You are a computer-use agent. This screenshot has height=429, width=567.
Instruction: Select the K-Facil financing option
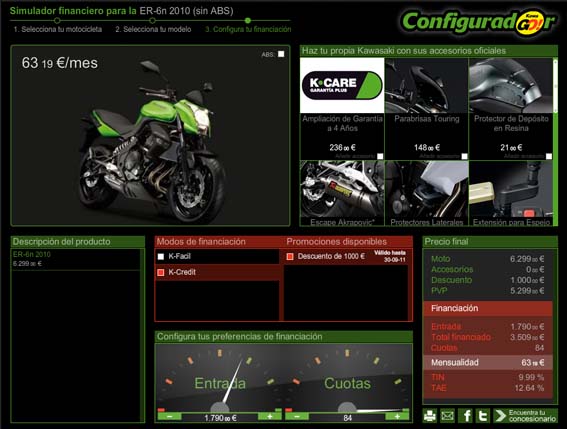(161, 256)
